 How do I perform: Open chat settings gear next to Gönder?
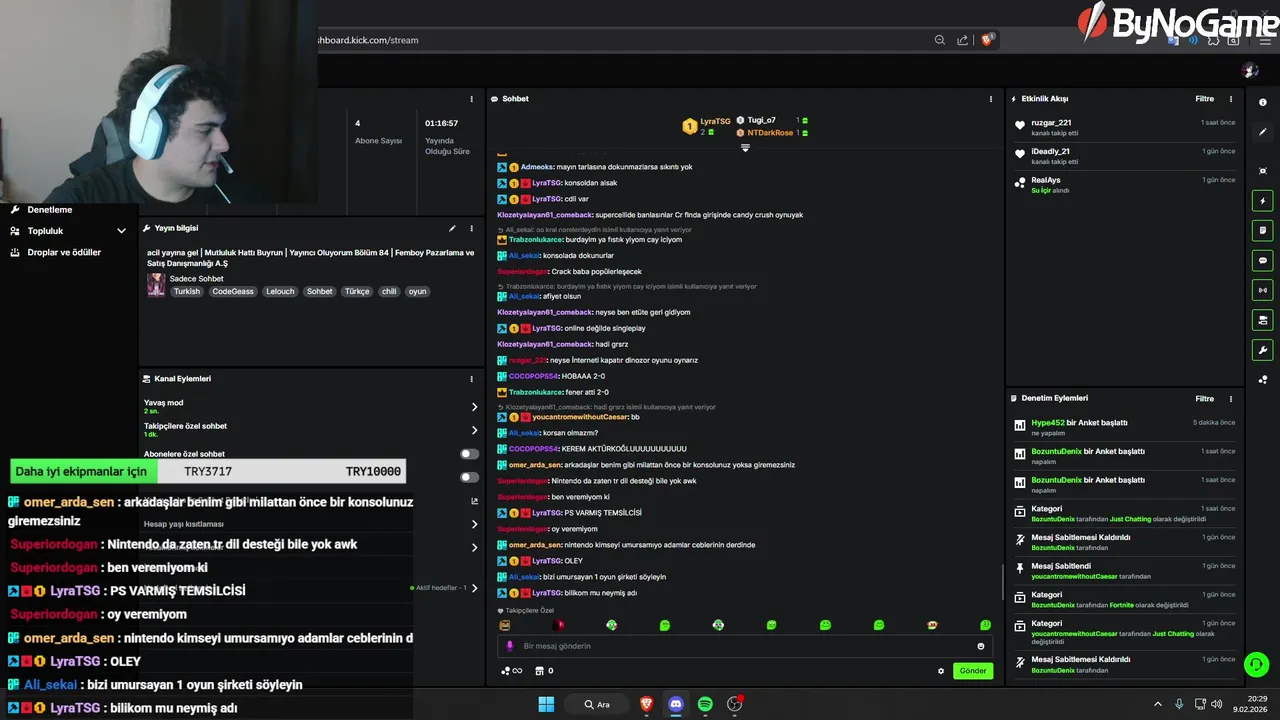(940, 671)
